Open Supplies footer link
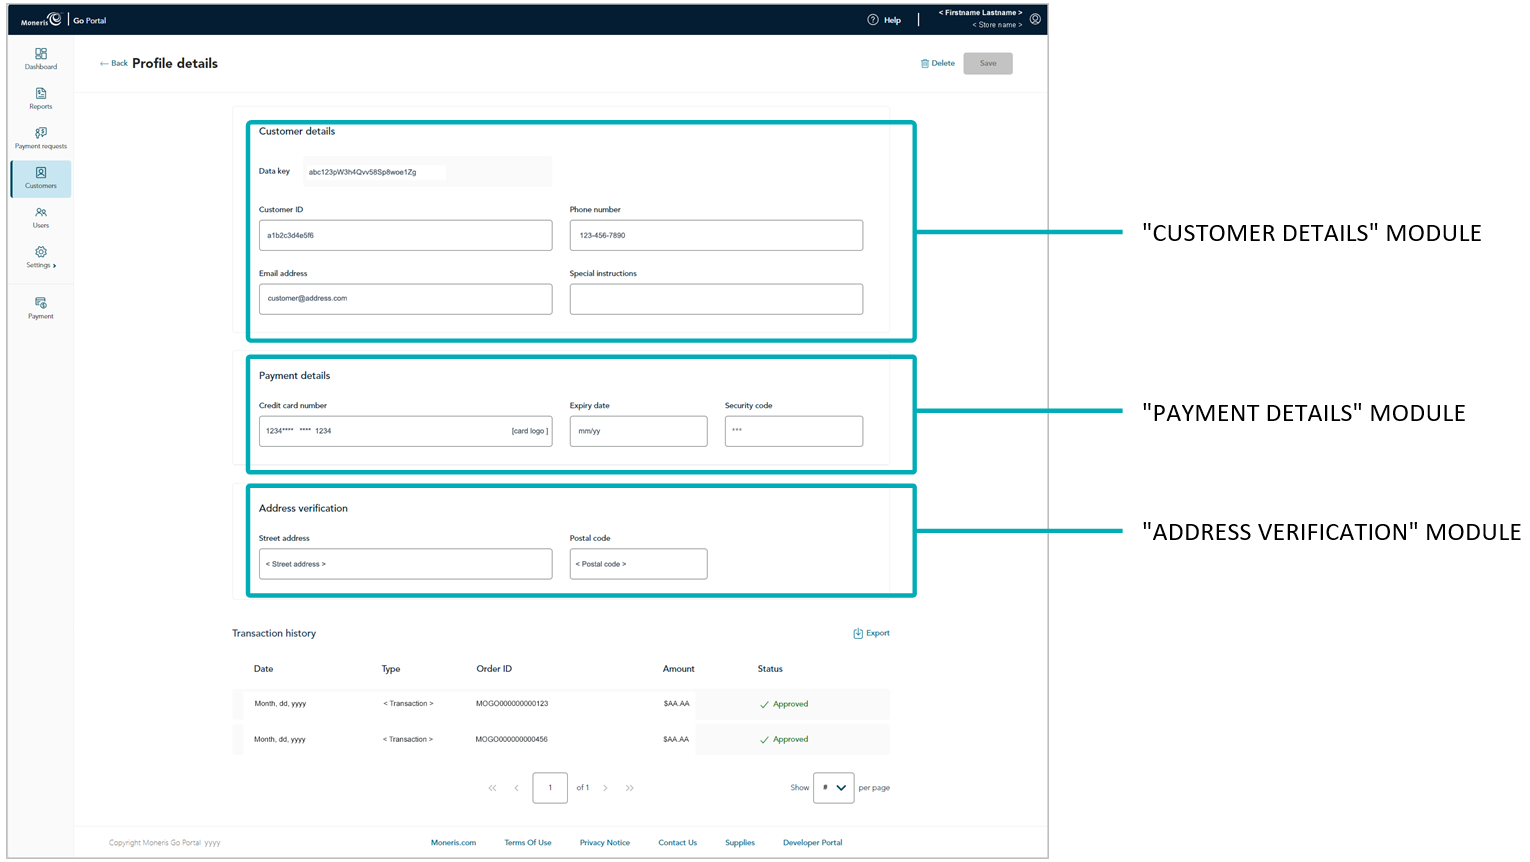This screenshot has width=1530, height=862. 740,843
